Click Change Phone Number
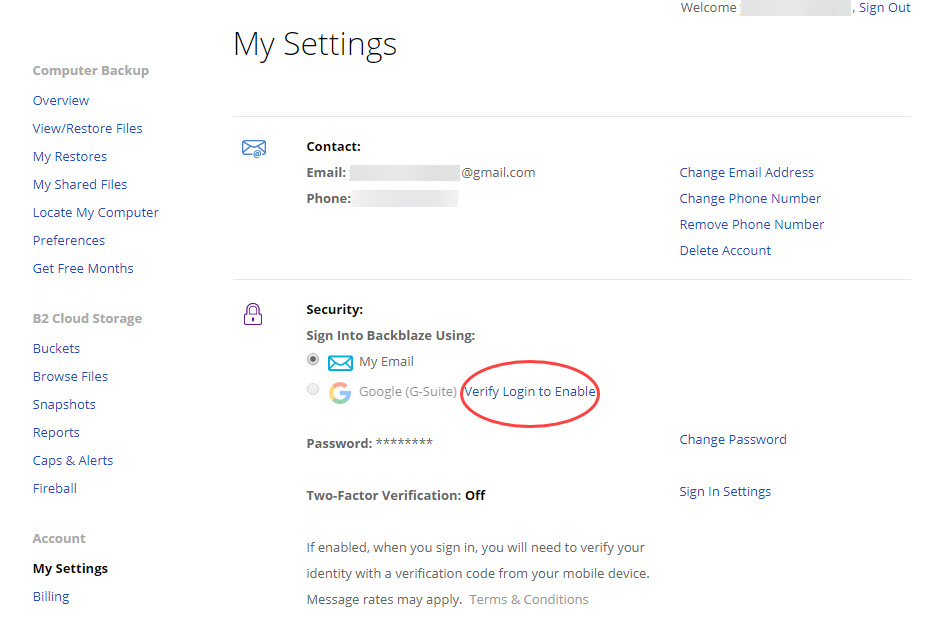 [750, 198]
